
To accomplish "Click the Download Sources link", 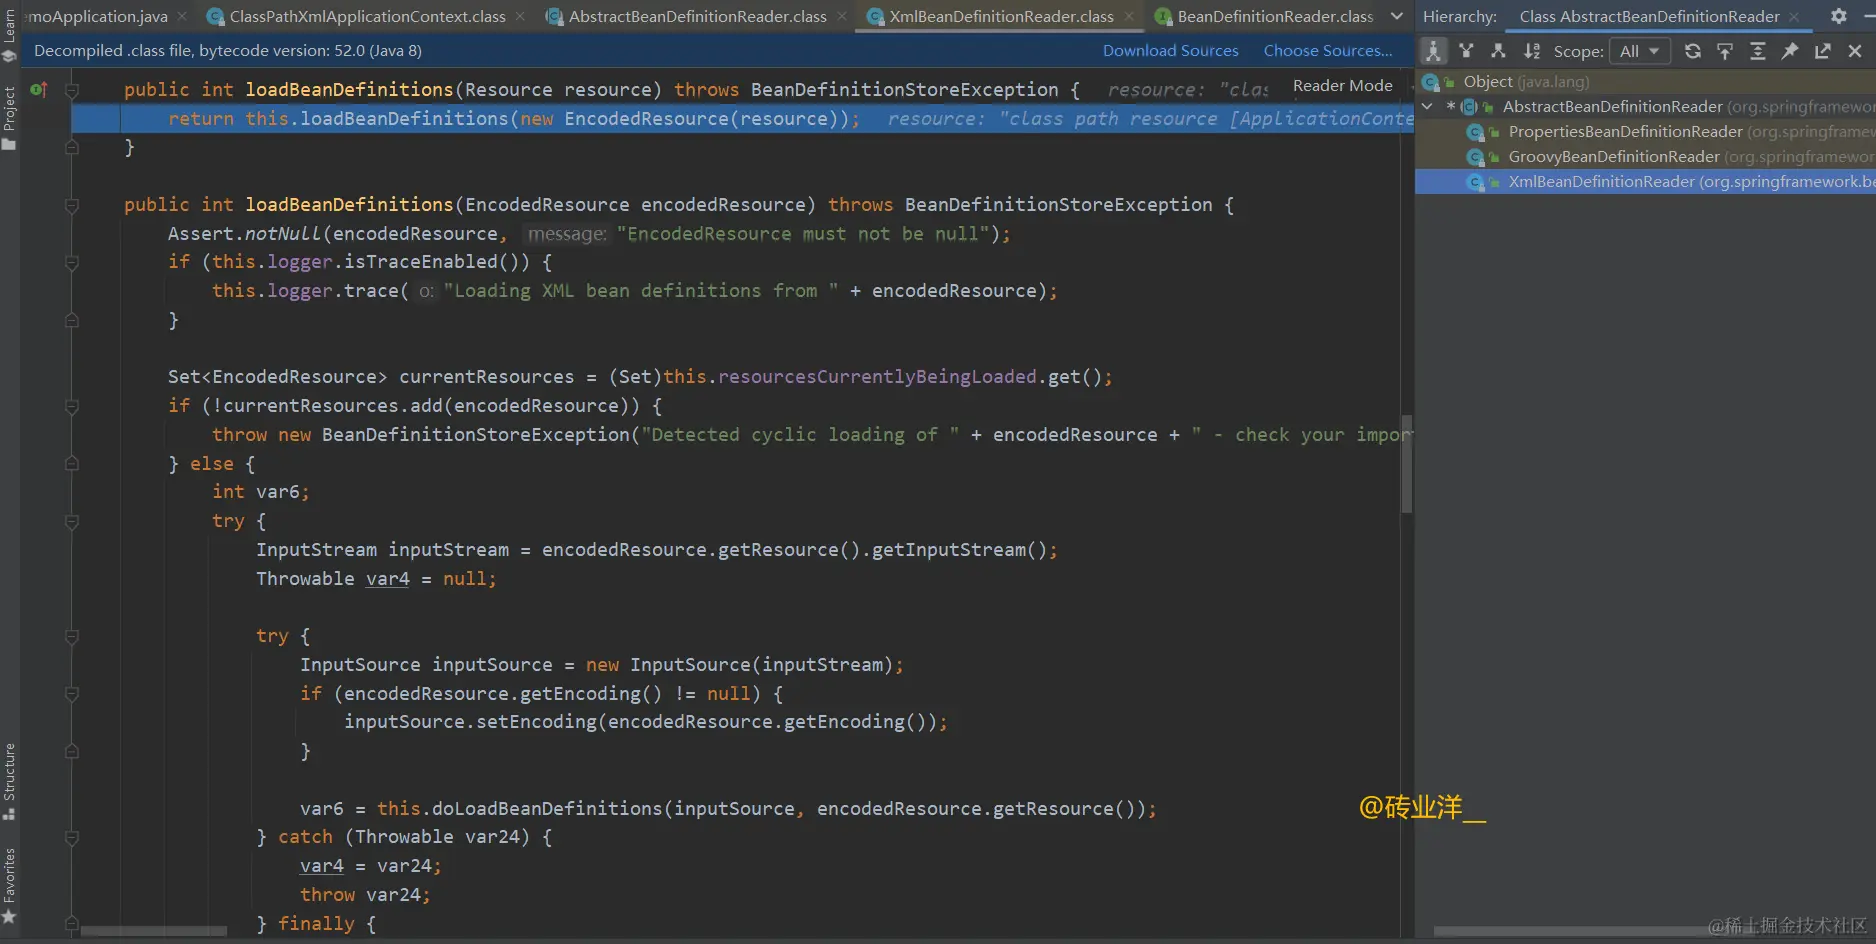I will (x=1170, y=50).
